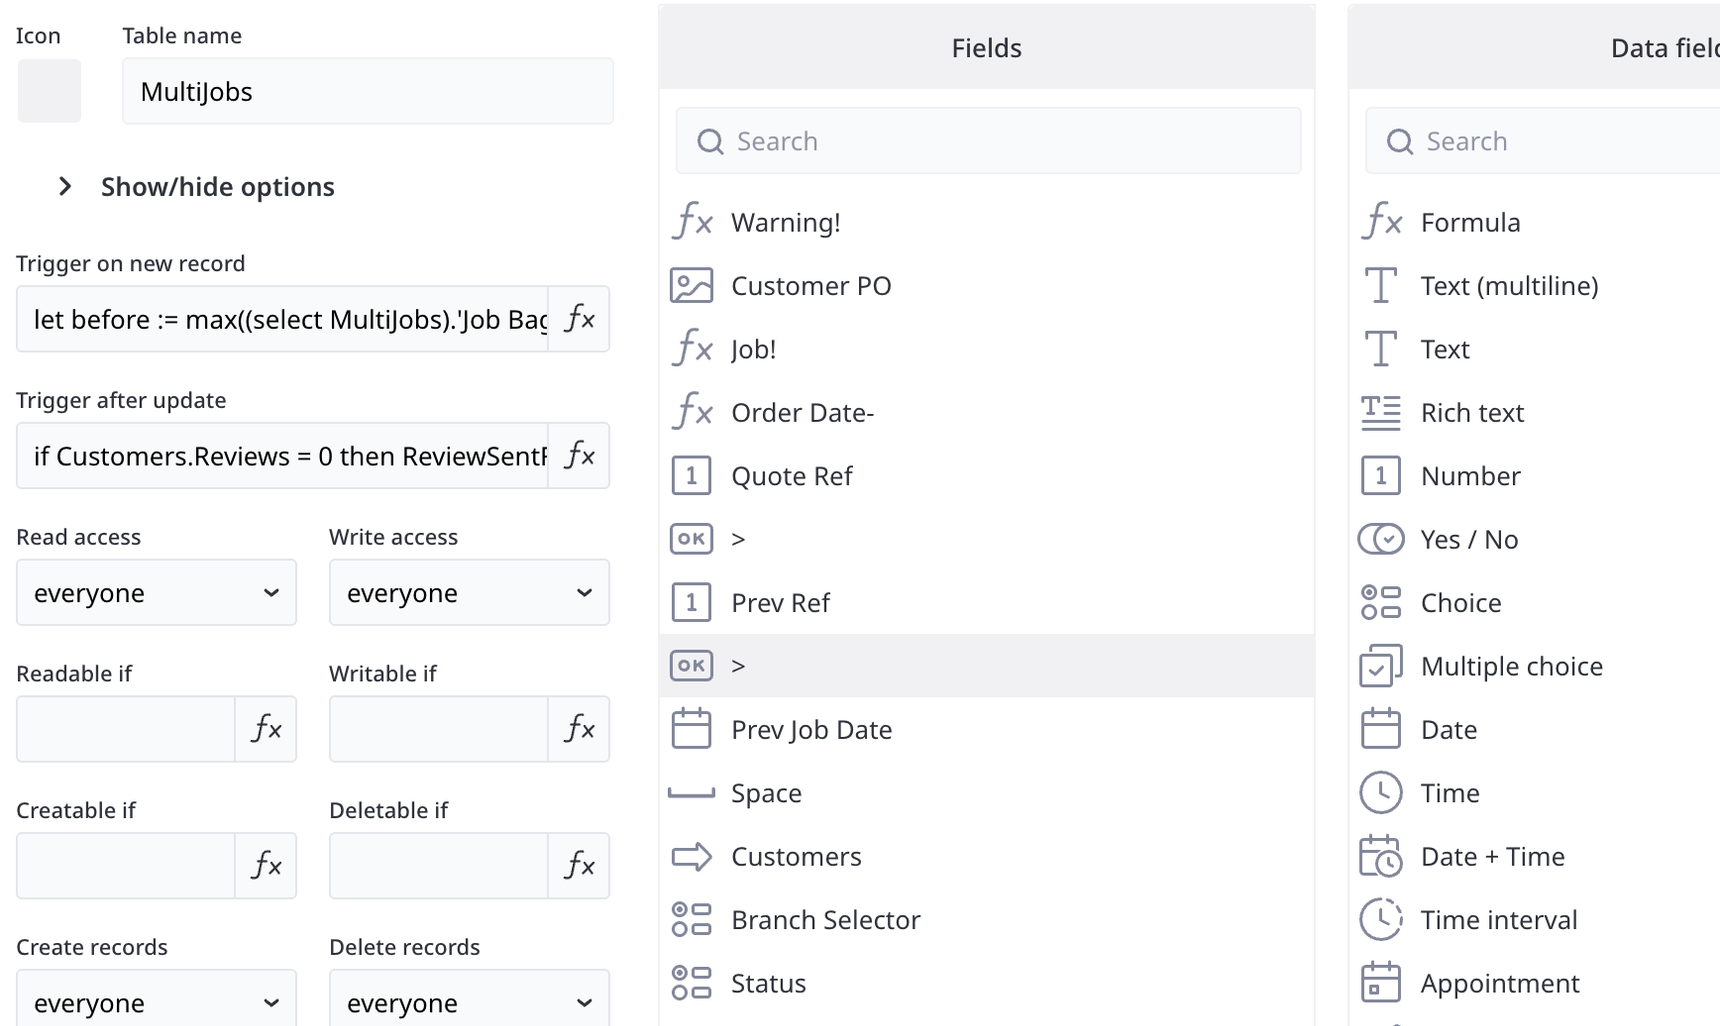Click the empty table Icon box
This screenshot has width=1720, height=1026.
(49, 91)
